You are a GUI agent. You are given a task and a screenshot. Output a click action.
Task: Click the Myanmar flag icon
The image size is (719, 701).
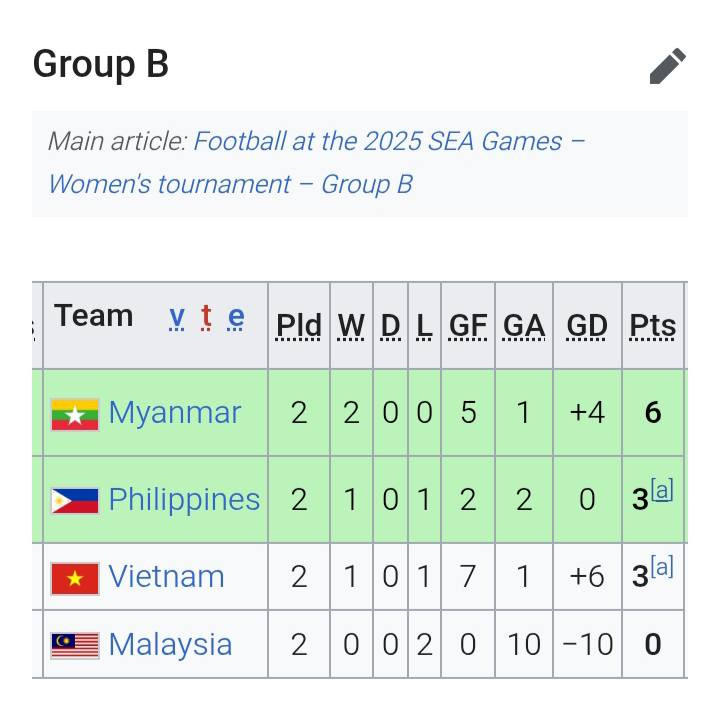pos(75,413)
